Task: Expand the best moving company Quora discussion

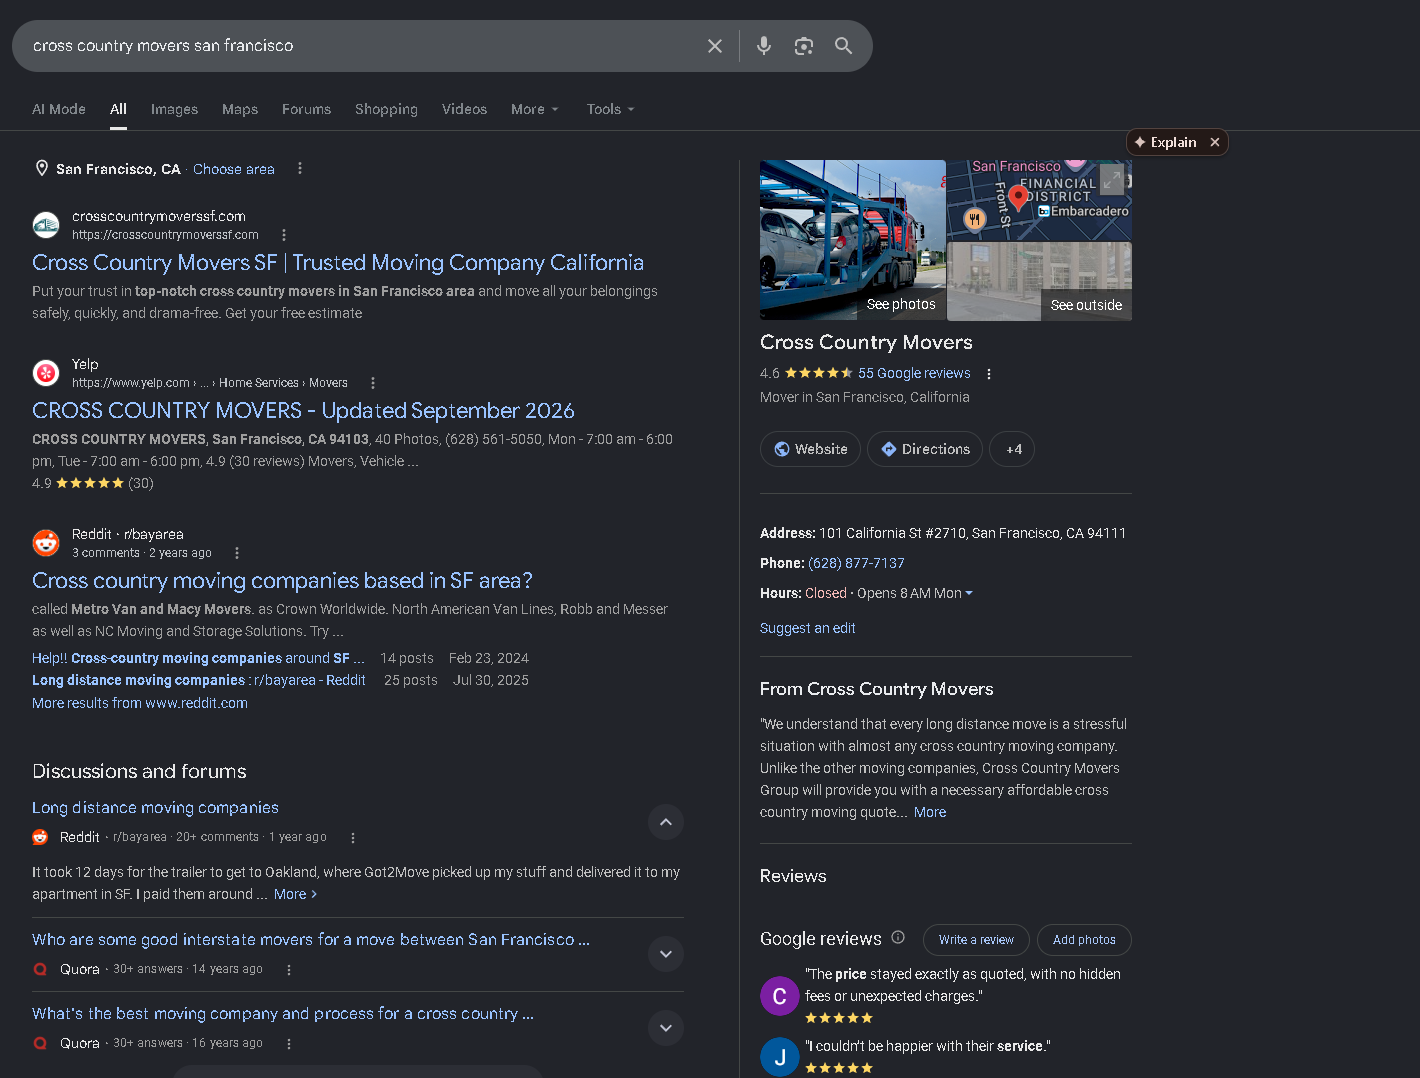Action: tap(666, 1028)
